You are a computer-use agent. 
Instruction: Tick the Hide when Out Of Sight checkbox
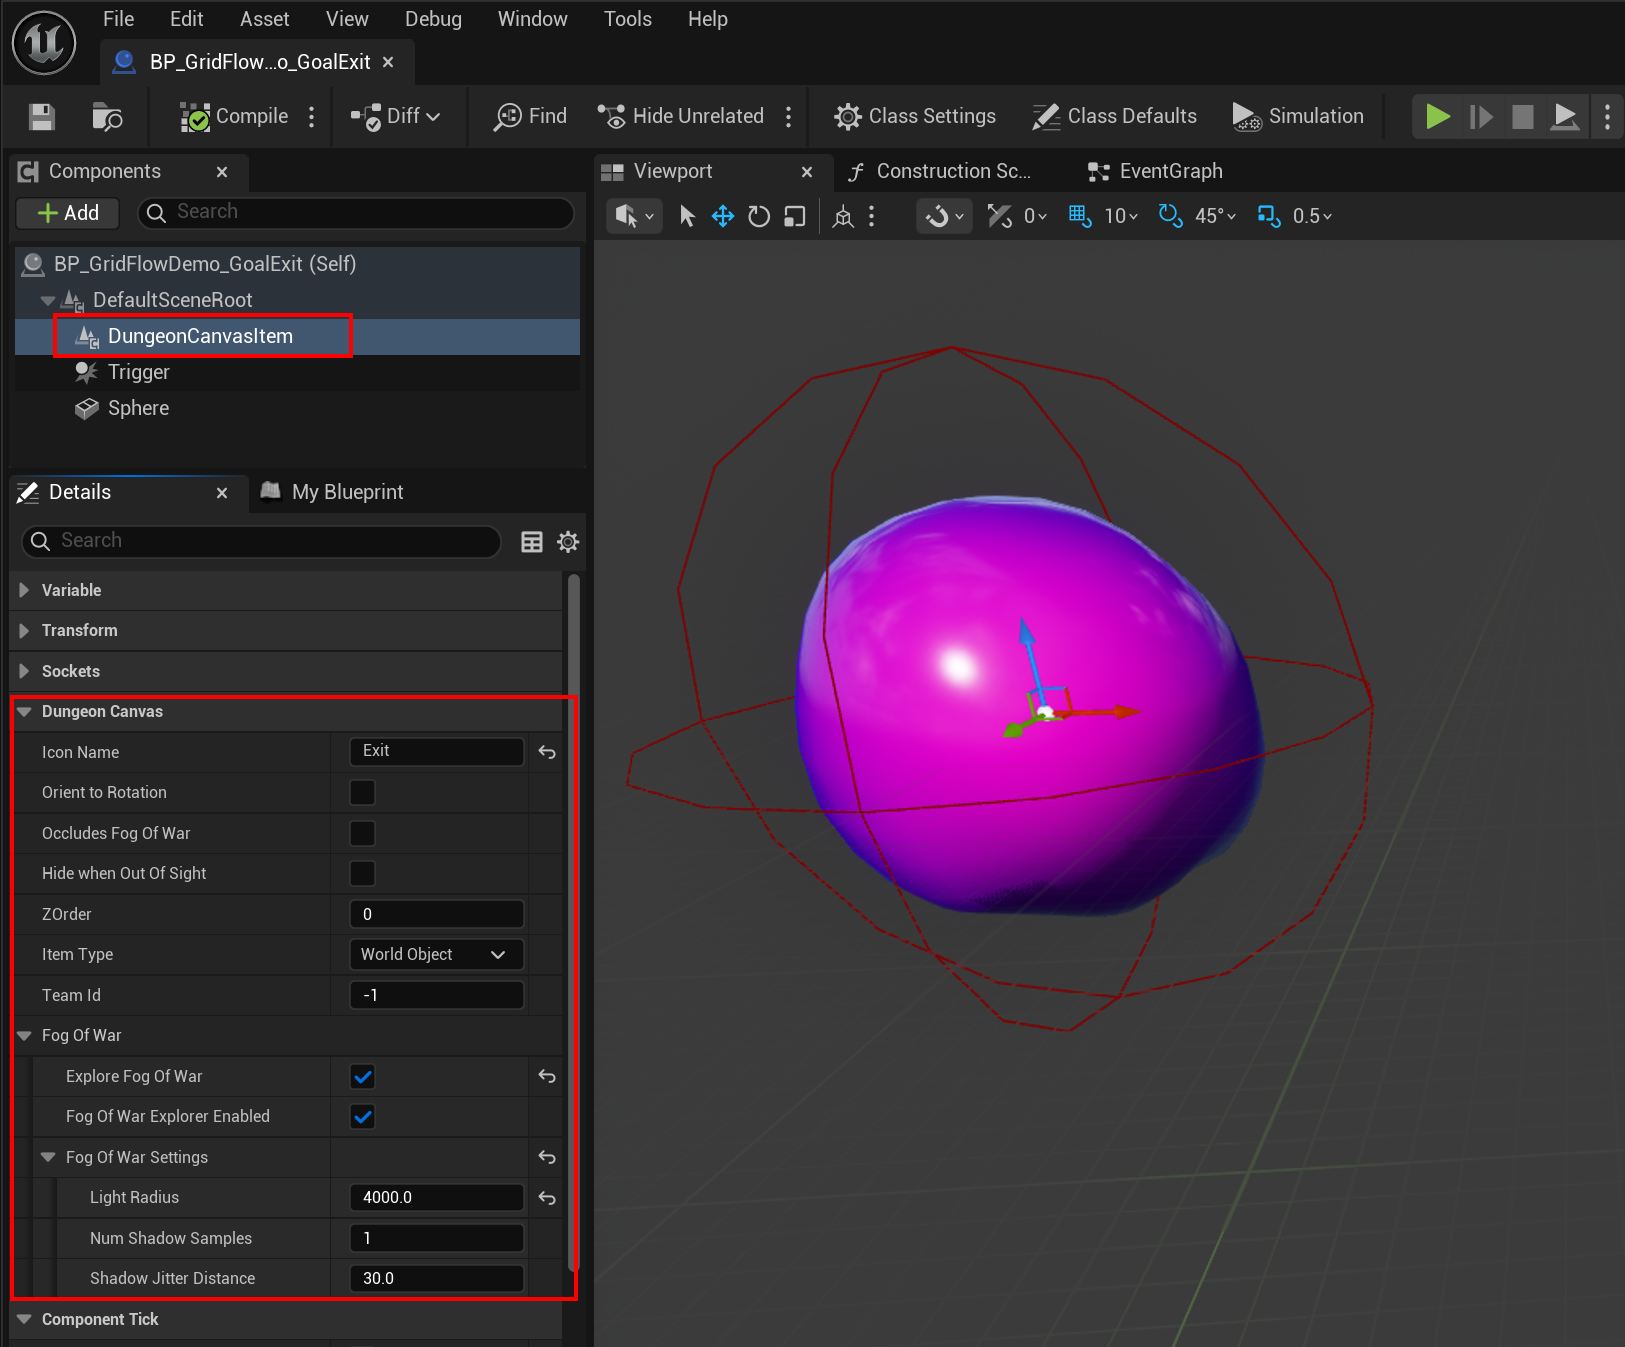point(362,874)
